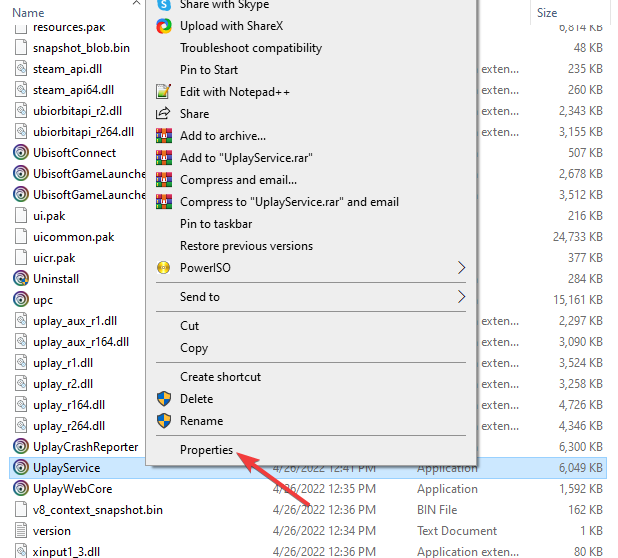Select Rename in the context menu

(201, 421)
